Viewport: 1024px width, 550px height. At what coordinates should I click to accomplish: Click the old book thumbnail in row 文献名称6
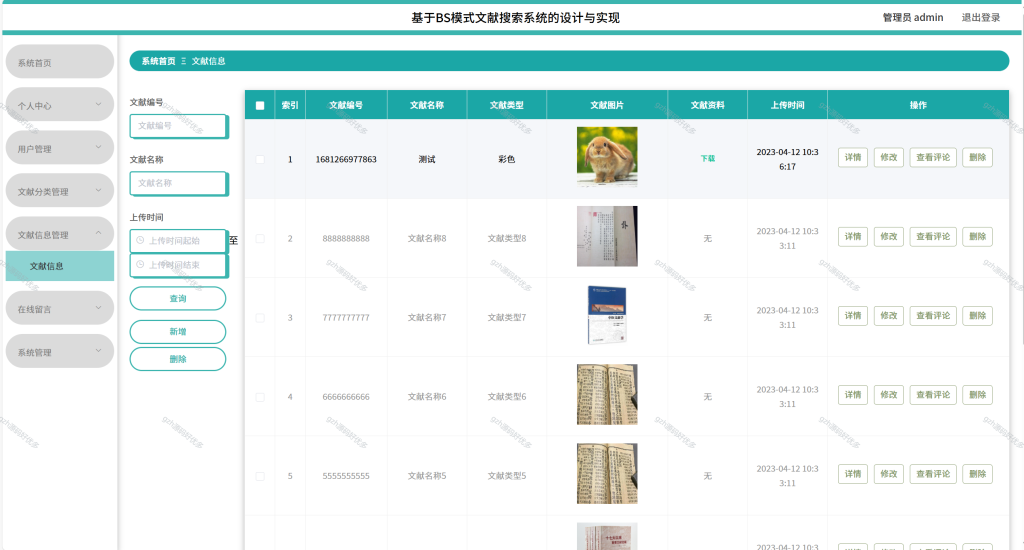click(607, 395)
